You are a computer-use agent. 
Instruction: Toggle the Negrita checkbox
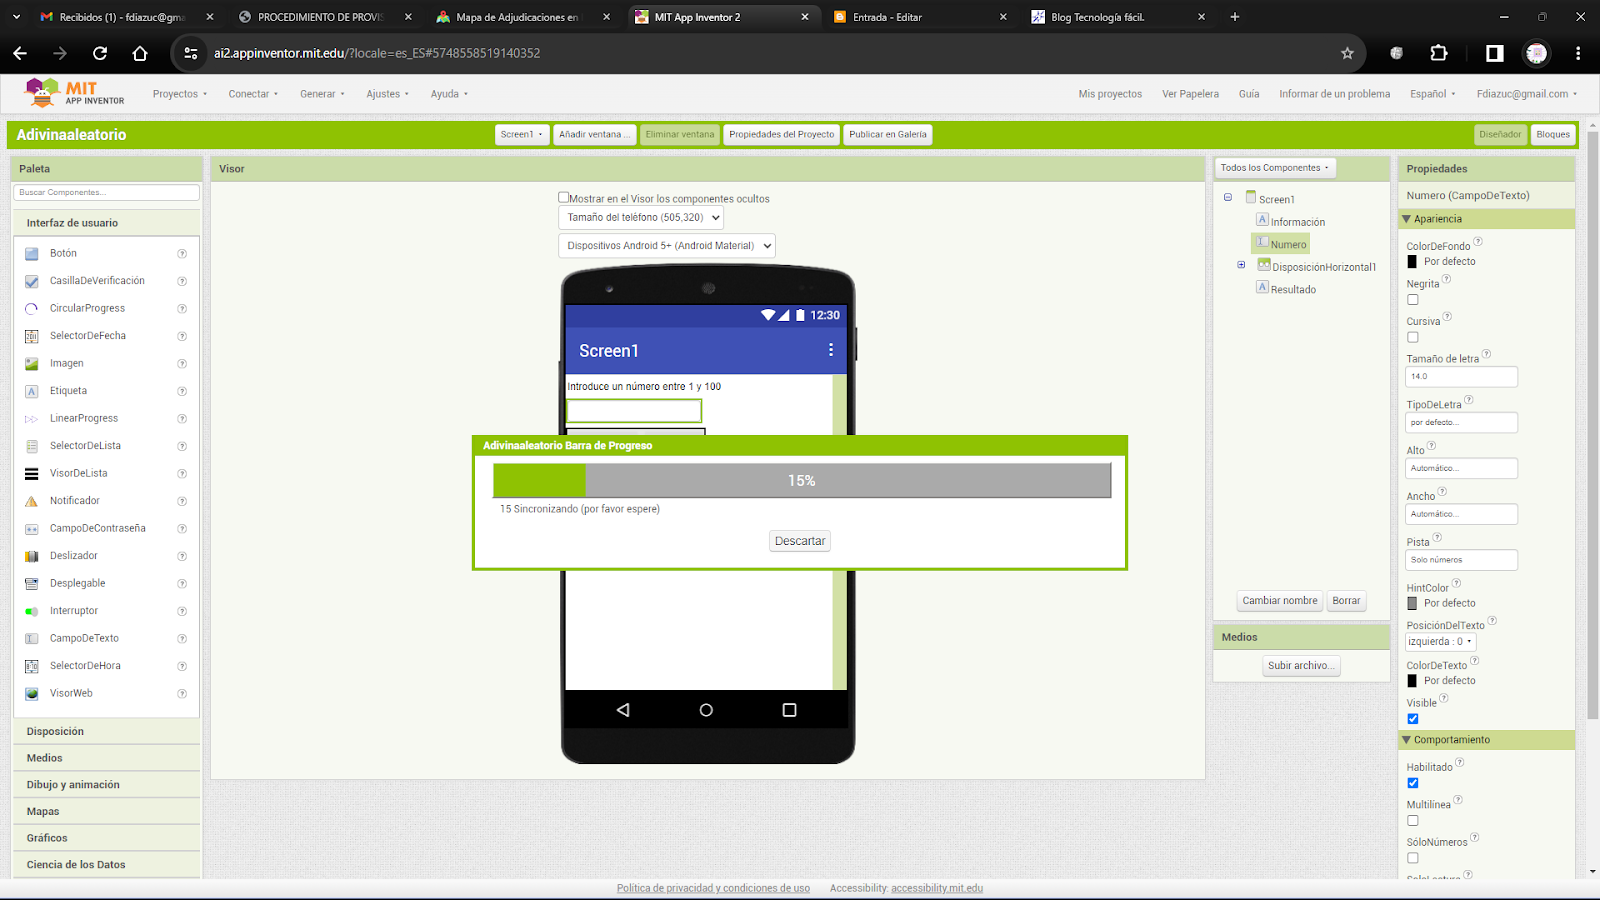click(1413, 300)
